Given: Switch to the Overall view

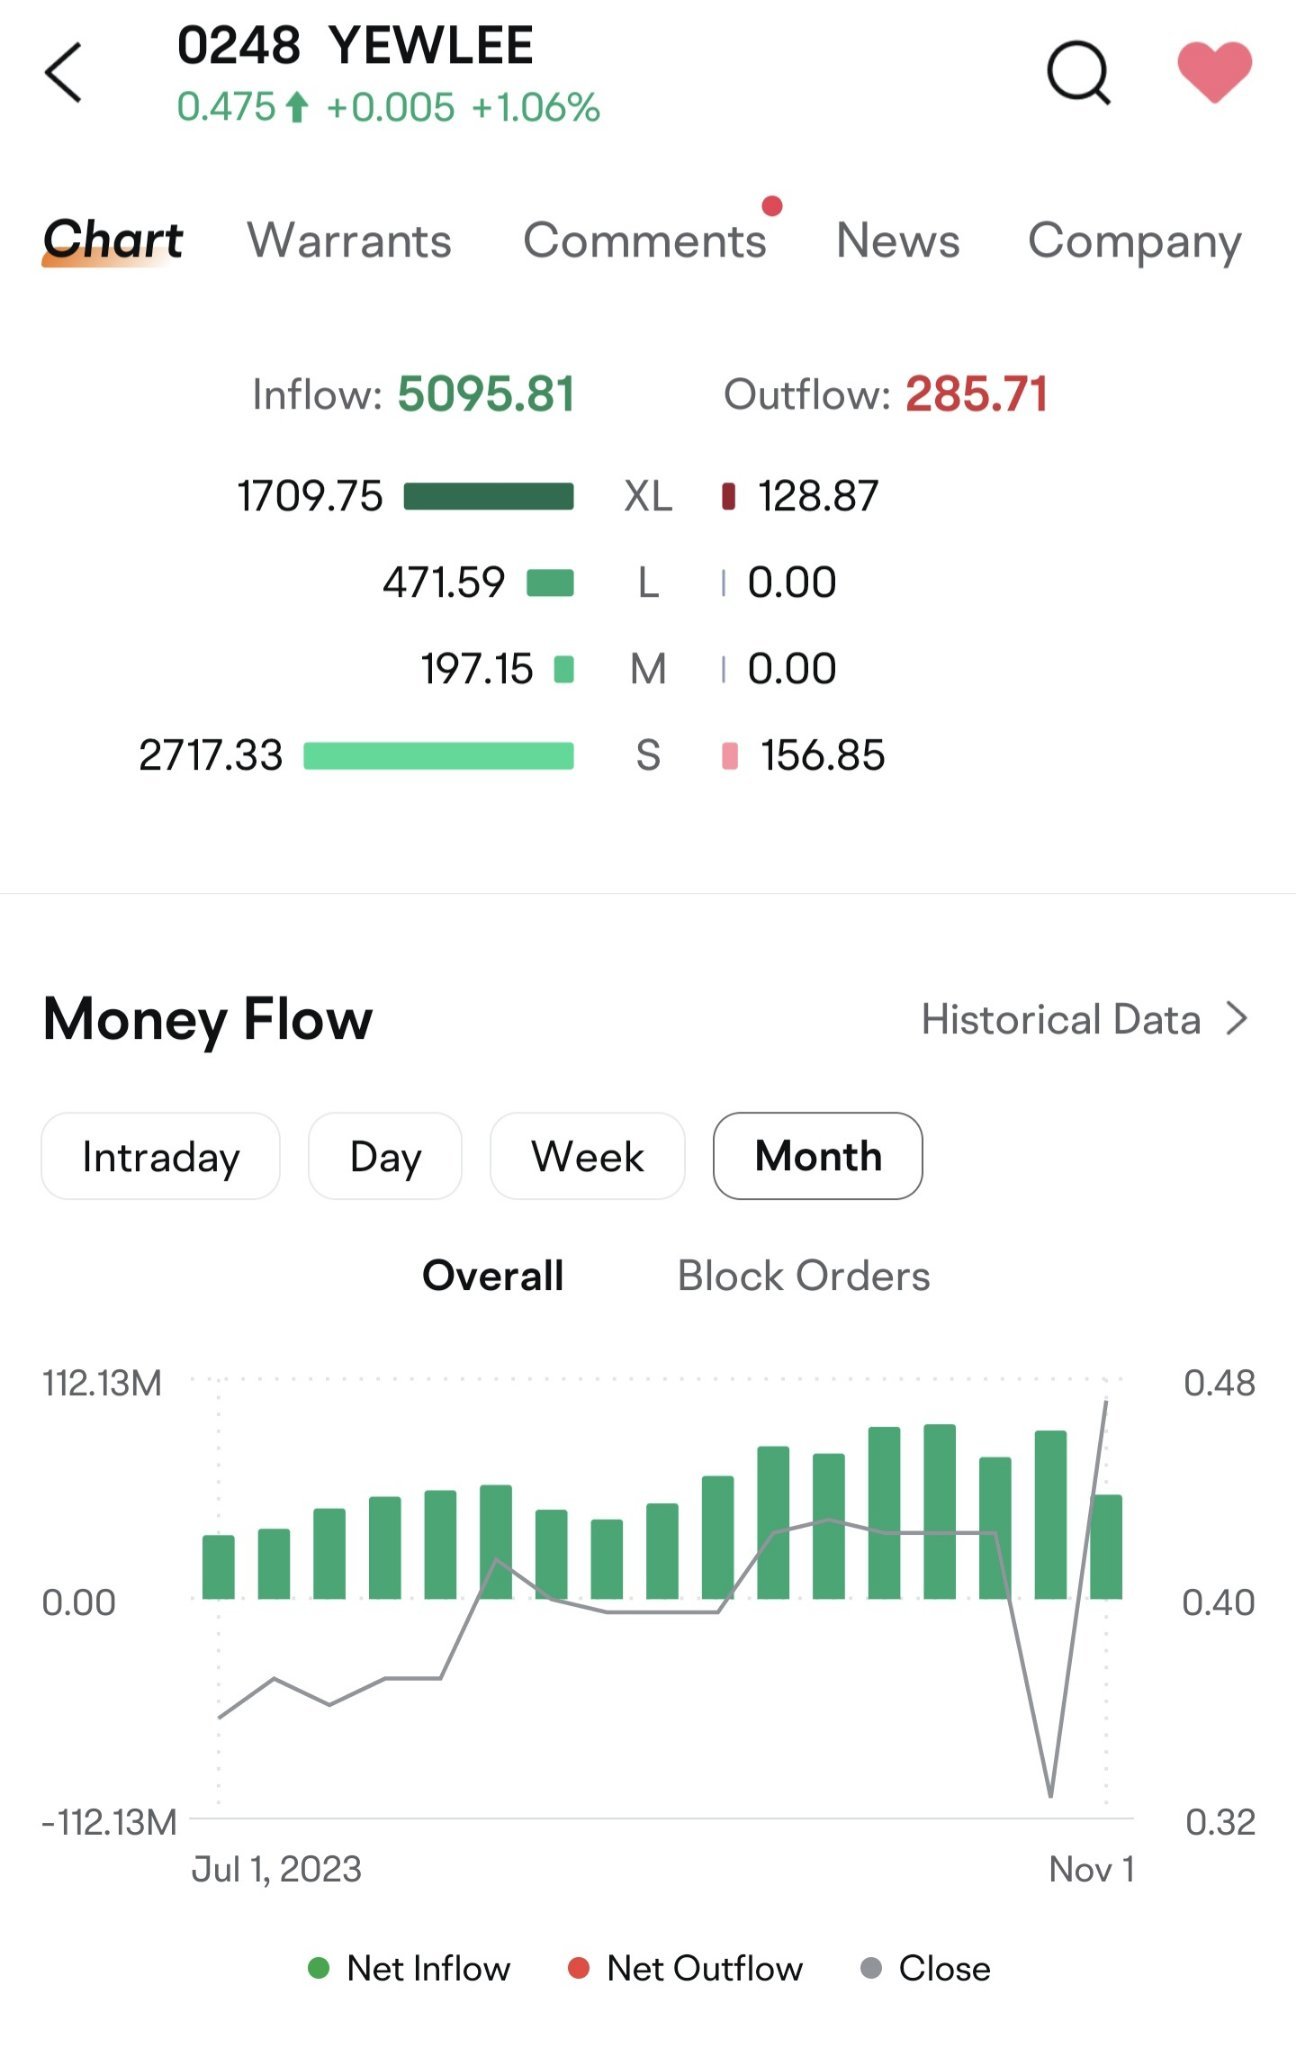Looking at the screenshot, I should coord(493,1276).
